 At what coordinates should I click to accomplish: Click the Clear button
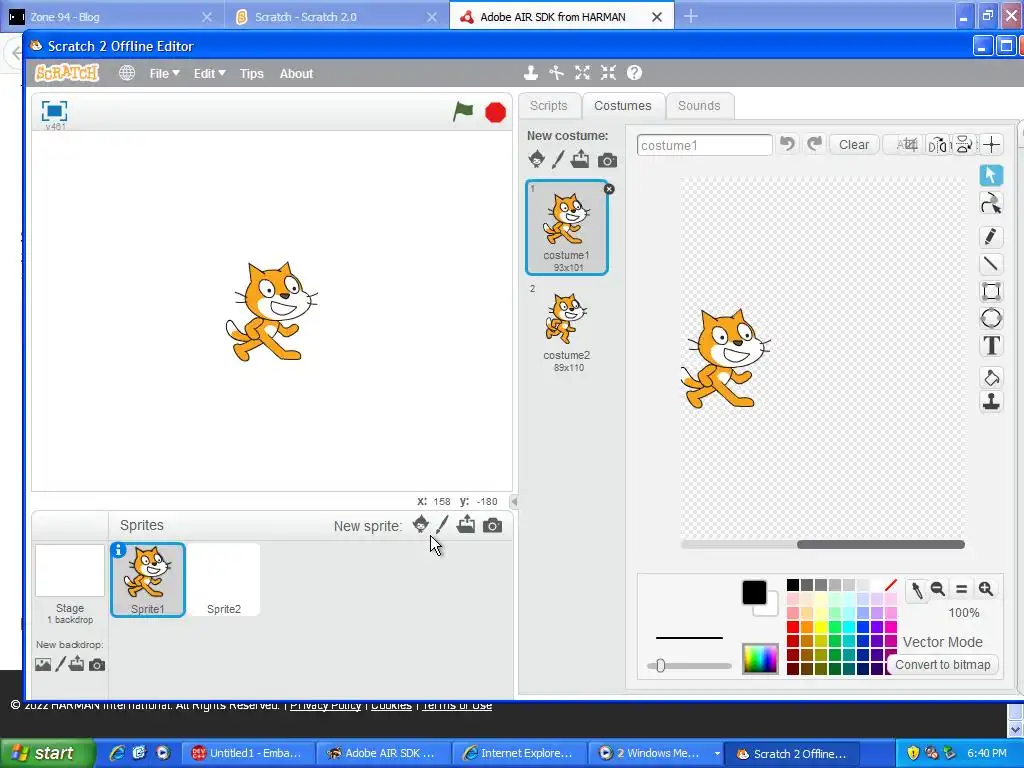pos(854,145)
